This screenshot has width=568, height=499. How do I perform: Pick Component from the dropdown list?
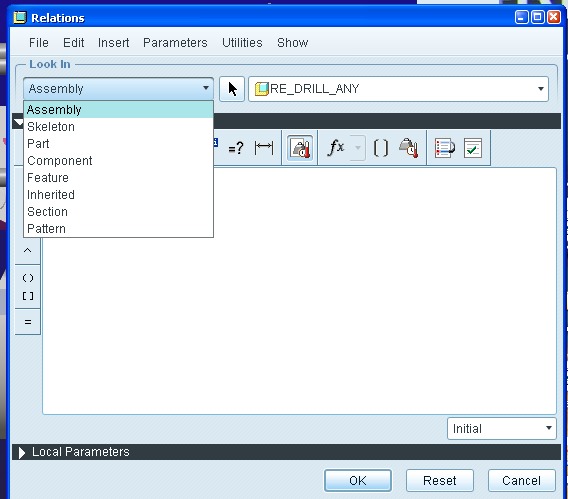tap(118, 161)
